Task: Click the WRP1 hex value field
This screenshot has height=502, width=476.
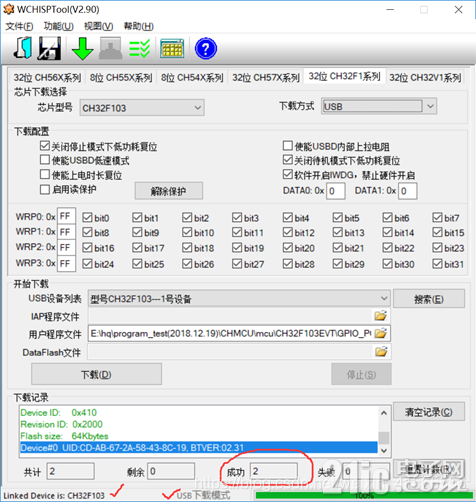Action: tap(66, 232)
